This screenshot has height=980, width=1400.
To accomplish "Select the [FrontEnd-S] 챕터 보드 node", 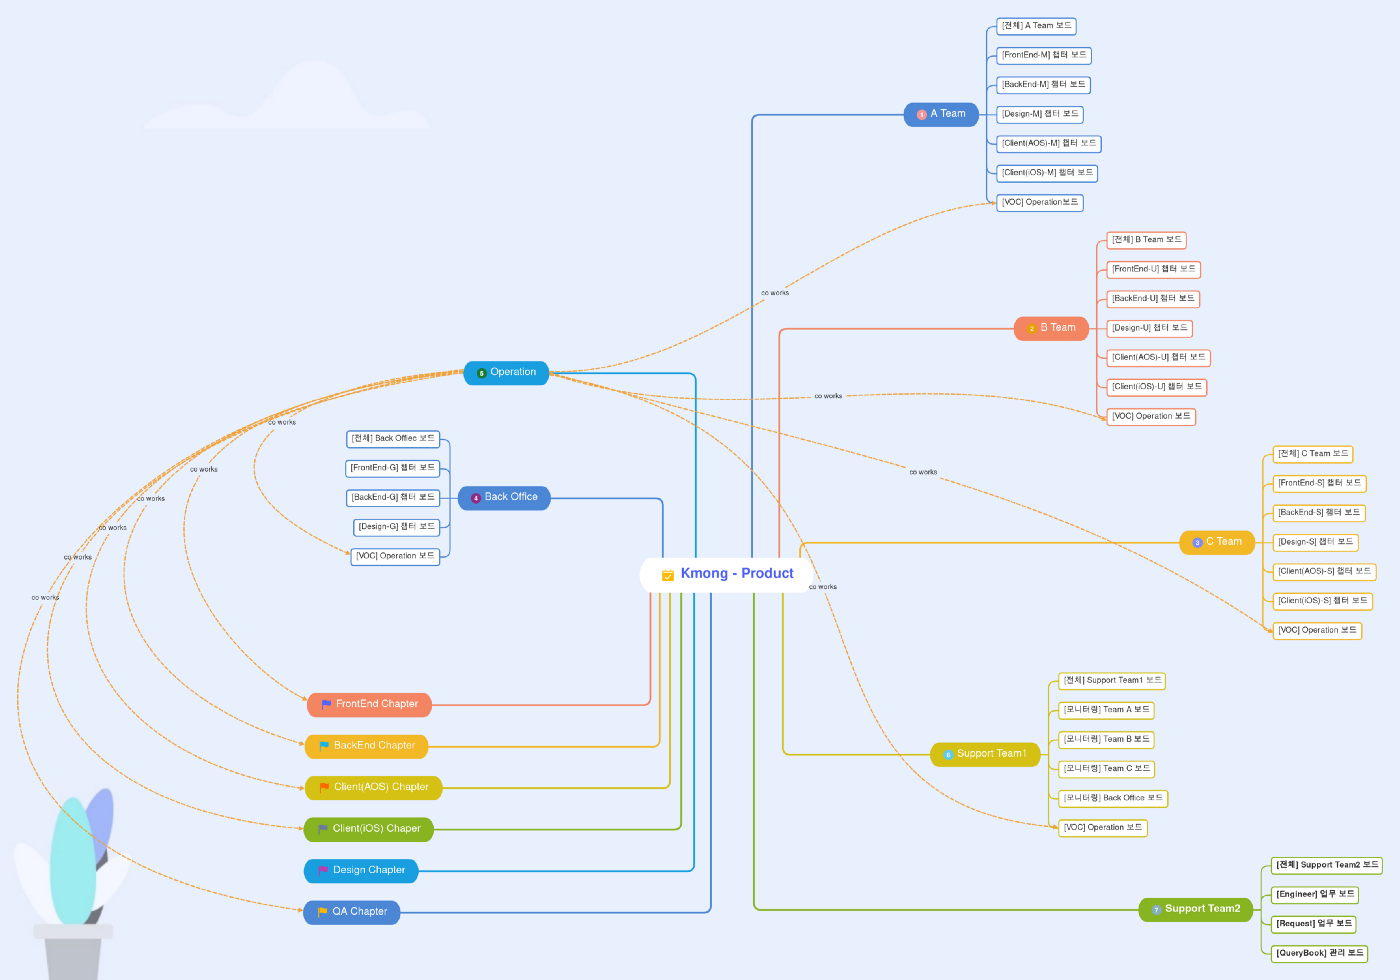I will click(1320, 484).
